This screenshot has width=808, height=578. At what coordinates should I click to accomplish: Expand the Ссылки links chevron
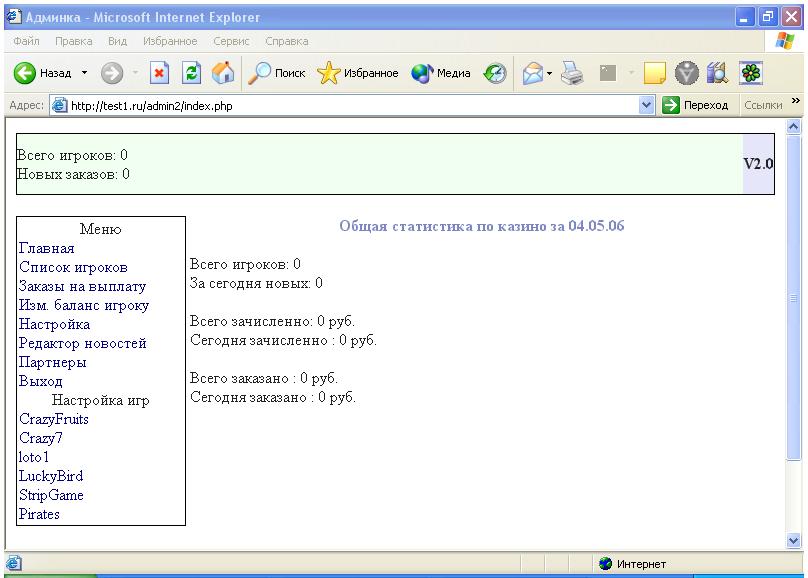tap(796, 100)
